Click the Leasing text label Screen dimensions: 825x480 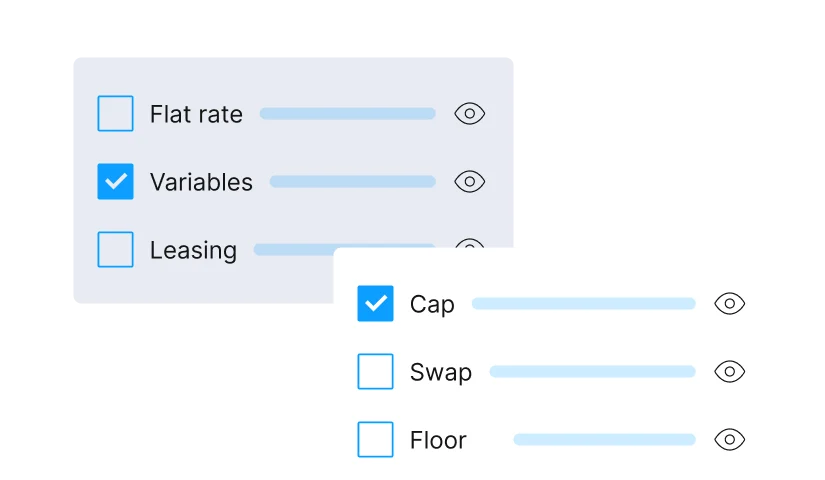[x=193, y=250]
